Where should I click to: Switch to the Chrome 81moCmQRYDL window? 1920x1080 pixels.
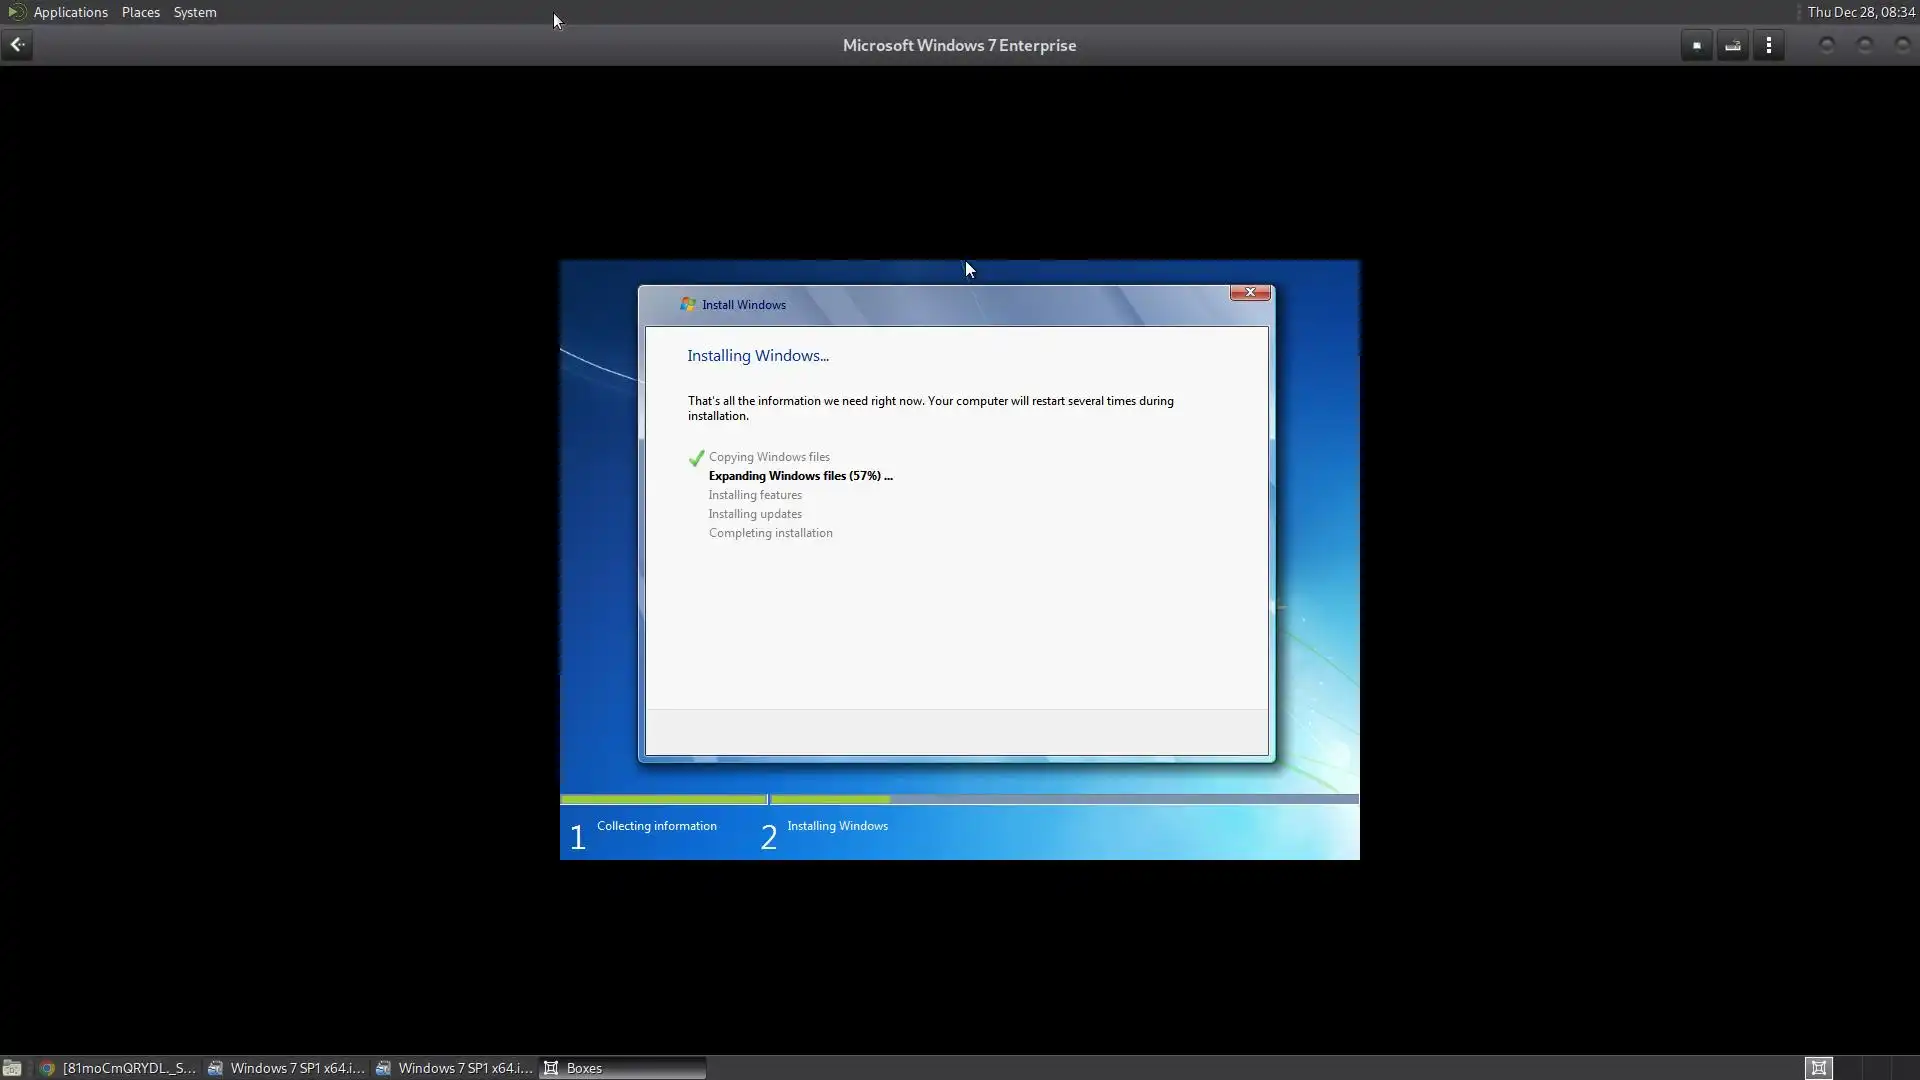tap(118, 1068)
